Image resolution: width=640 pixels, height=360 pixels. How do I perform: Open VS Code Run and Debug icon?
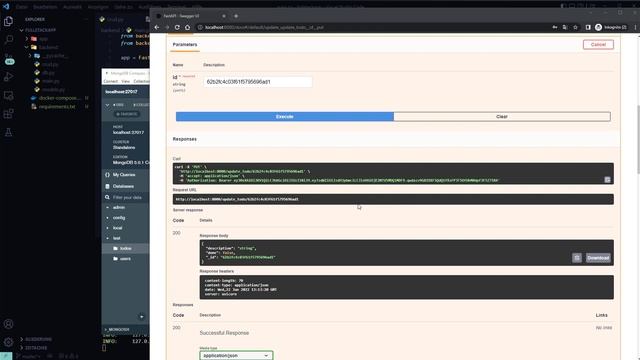(8, 77)
